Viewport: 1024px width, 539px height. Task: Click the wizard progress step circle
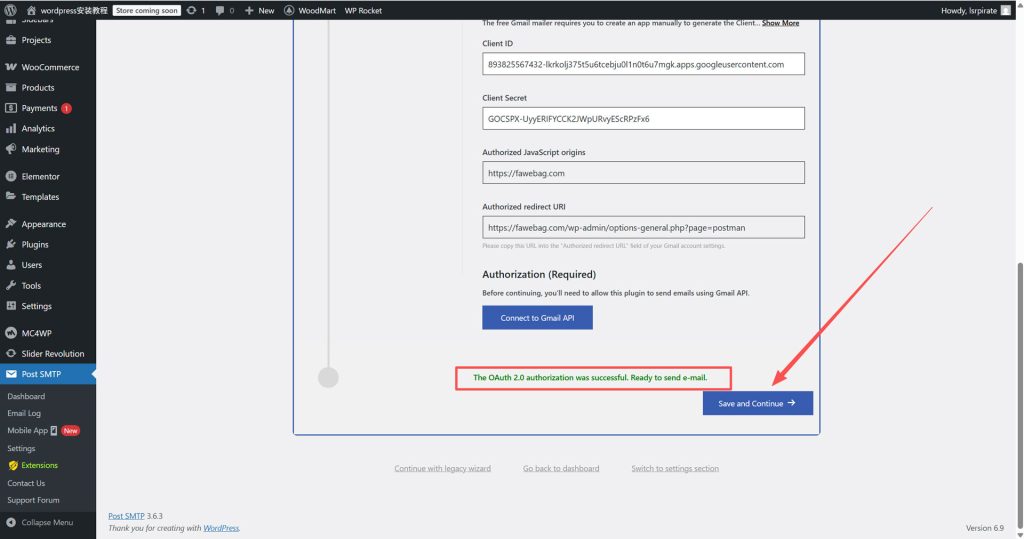(x=328, y=377)
